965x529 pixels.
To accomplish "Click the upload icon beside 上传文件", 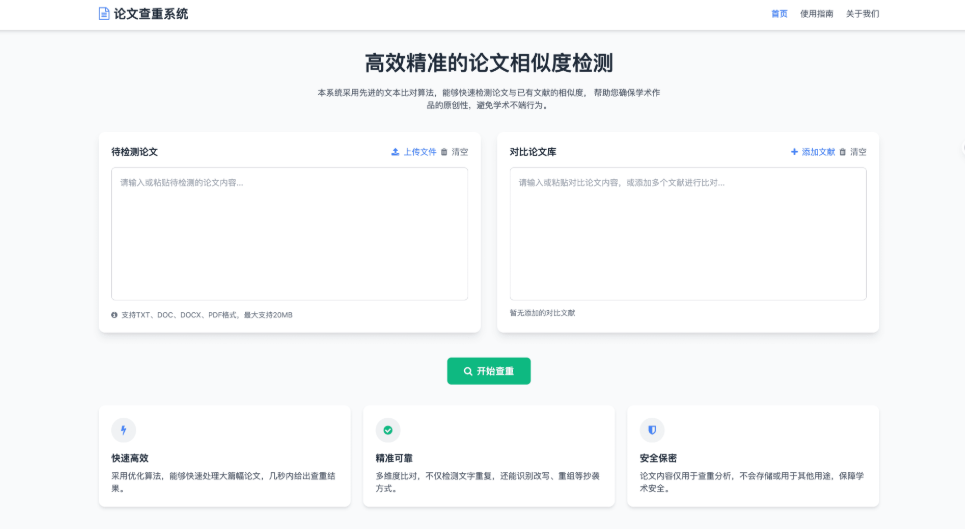I will click(395, 152).
